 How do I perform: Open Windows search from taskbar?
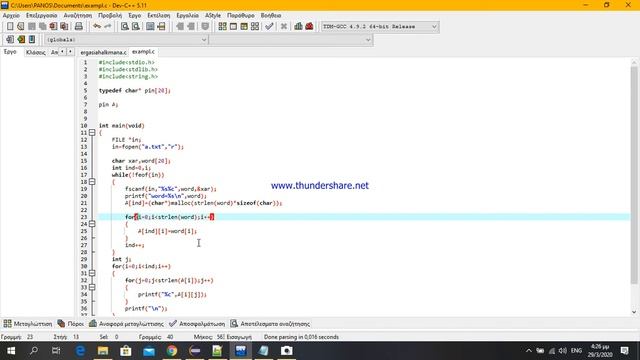34,351
